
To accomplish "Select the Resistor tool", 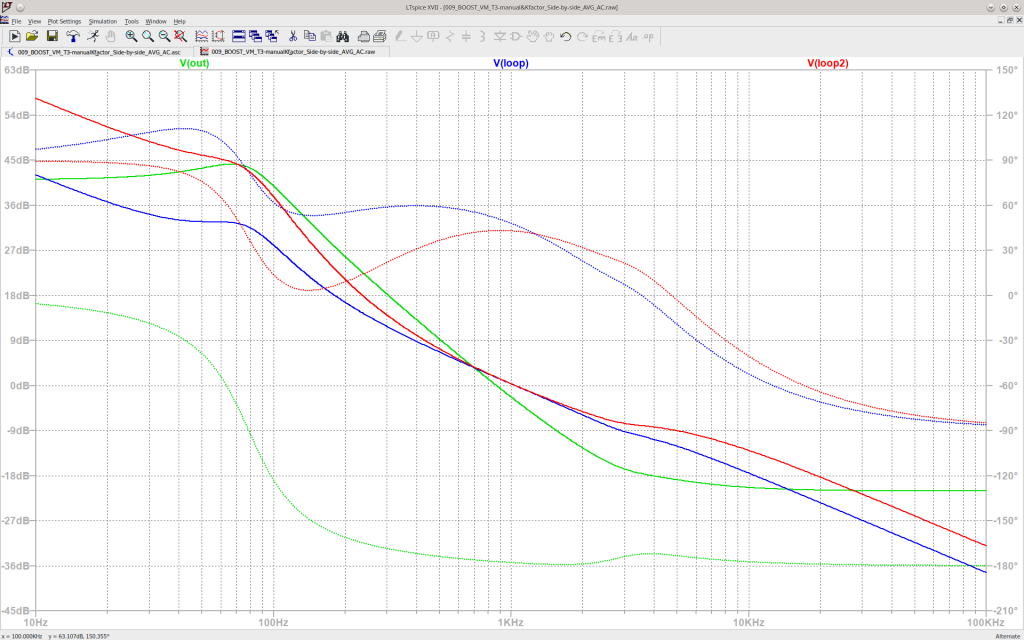I will (450, 36).
